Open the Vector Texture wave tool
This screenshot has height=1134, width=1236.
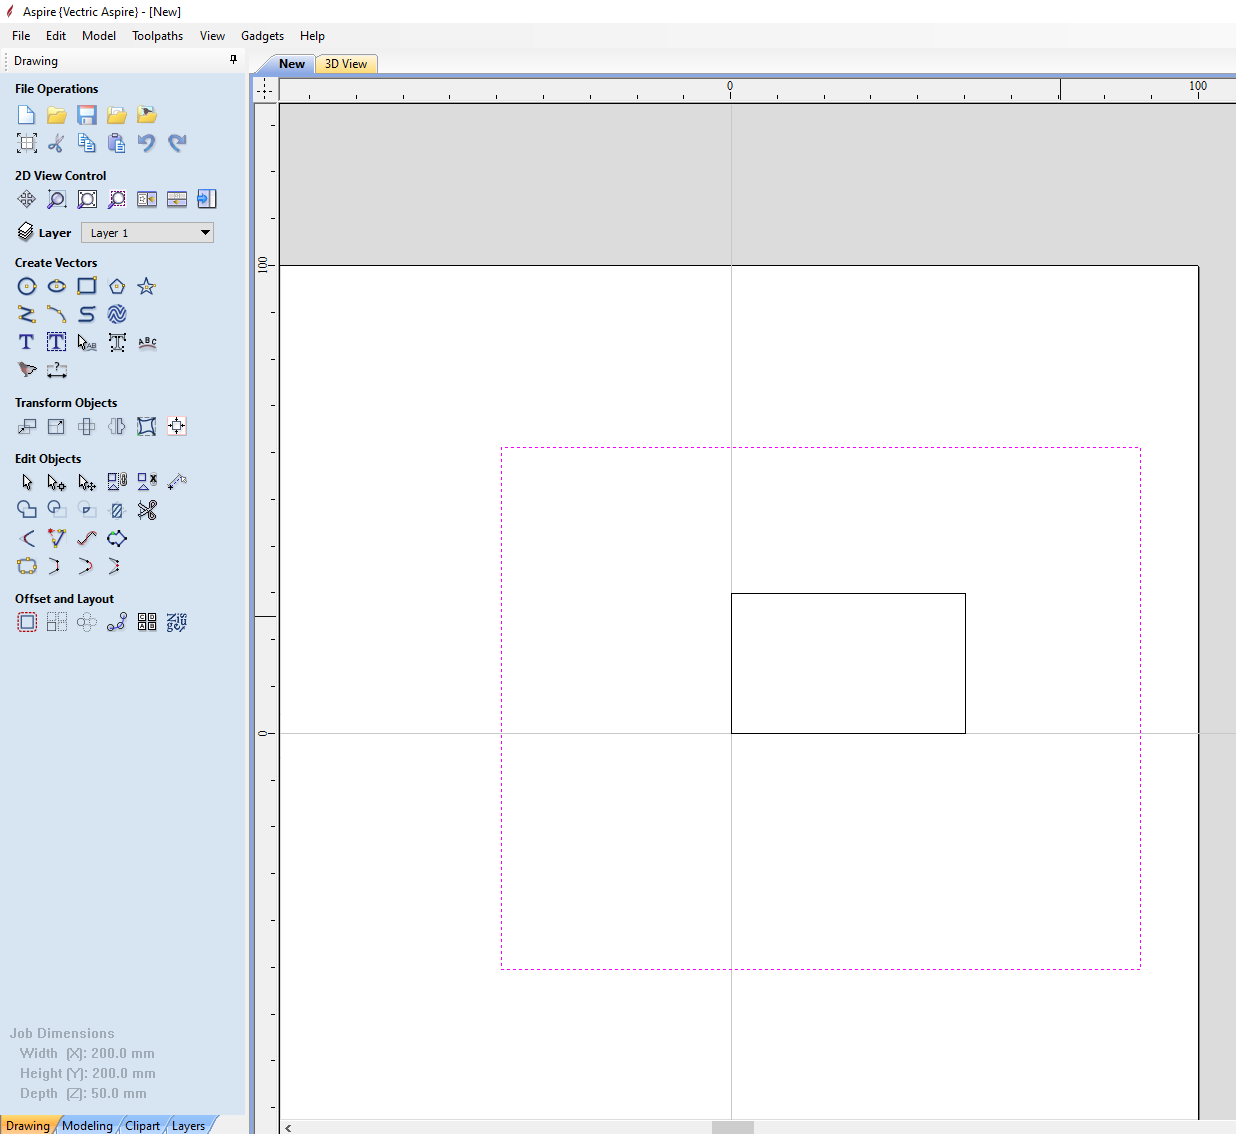[117, 315]
